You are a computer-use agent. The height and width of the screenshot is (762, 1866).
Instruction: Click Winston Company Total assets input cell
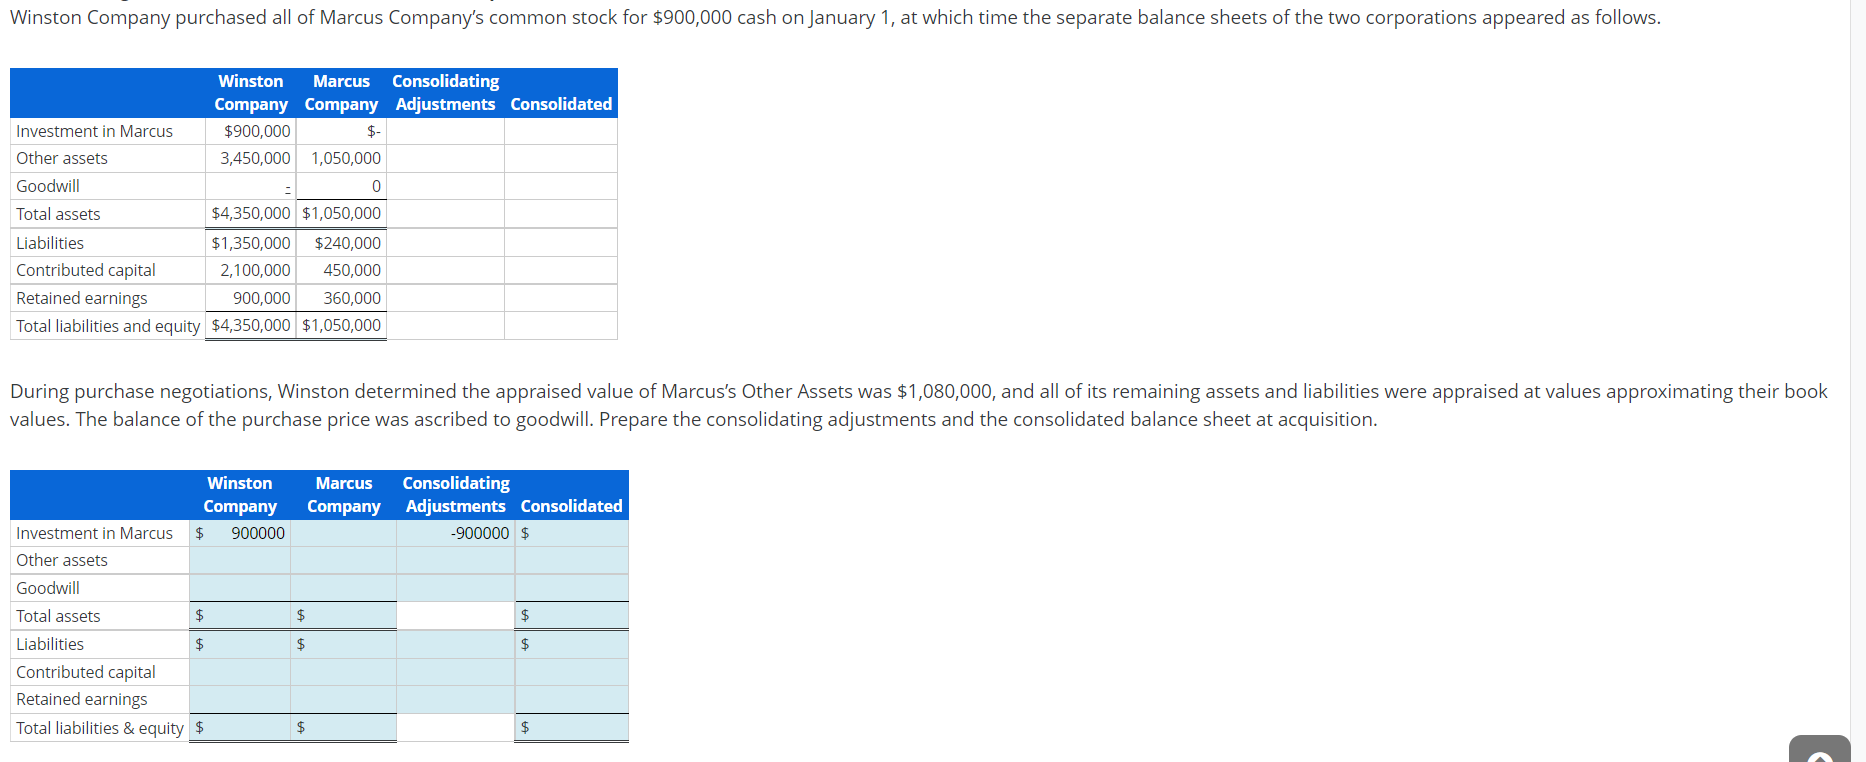pos(240,615)
